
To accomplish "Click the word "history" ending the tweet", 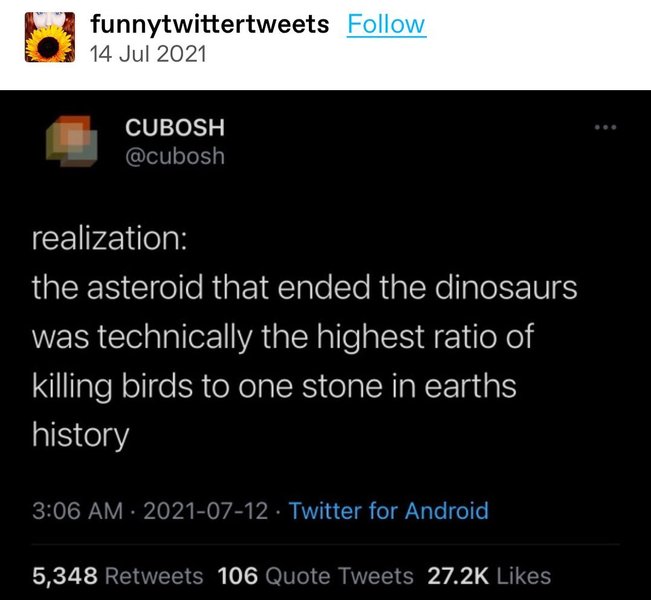I will click(x=80, y=435).
